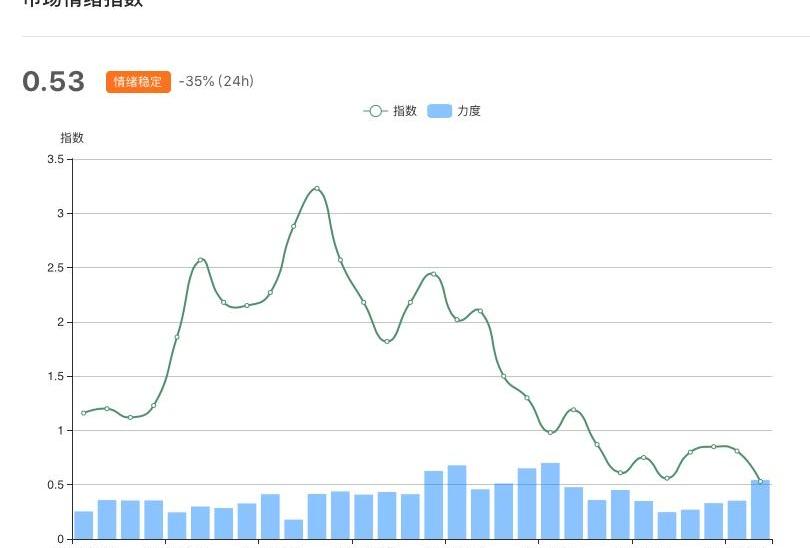Viewport: 810px width, 548px height.
Task: Click the 1.5 y-axis label
Action: (55, 376)
